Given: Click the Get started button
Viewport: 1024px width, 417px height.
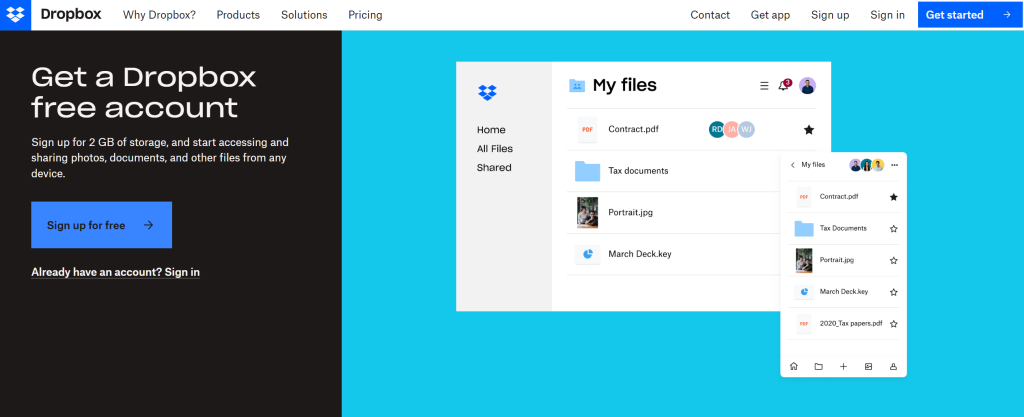Looking at the screenshot, I should [x=970, y=14].
